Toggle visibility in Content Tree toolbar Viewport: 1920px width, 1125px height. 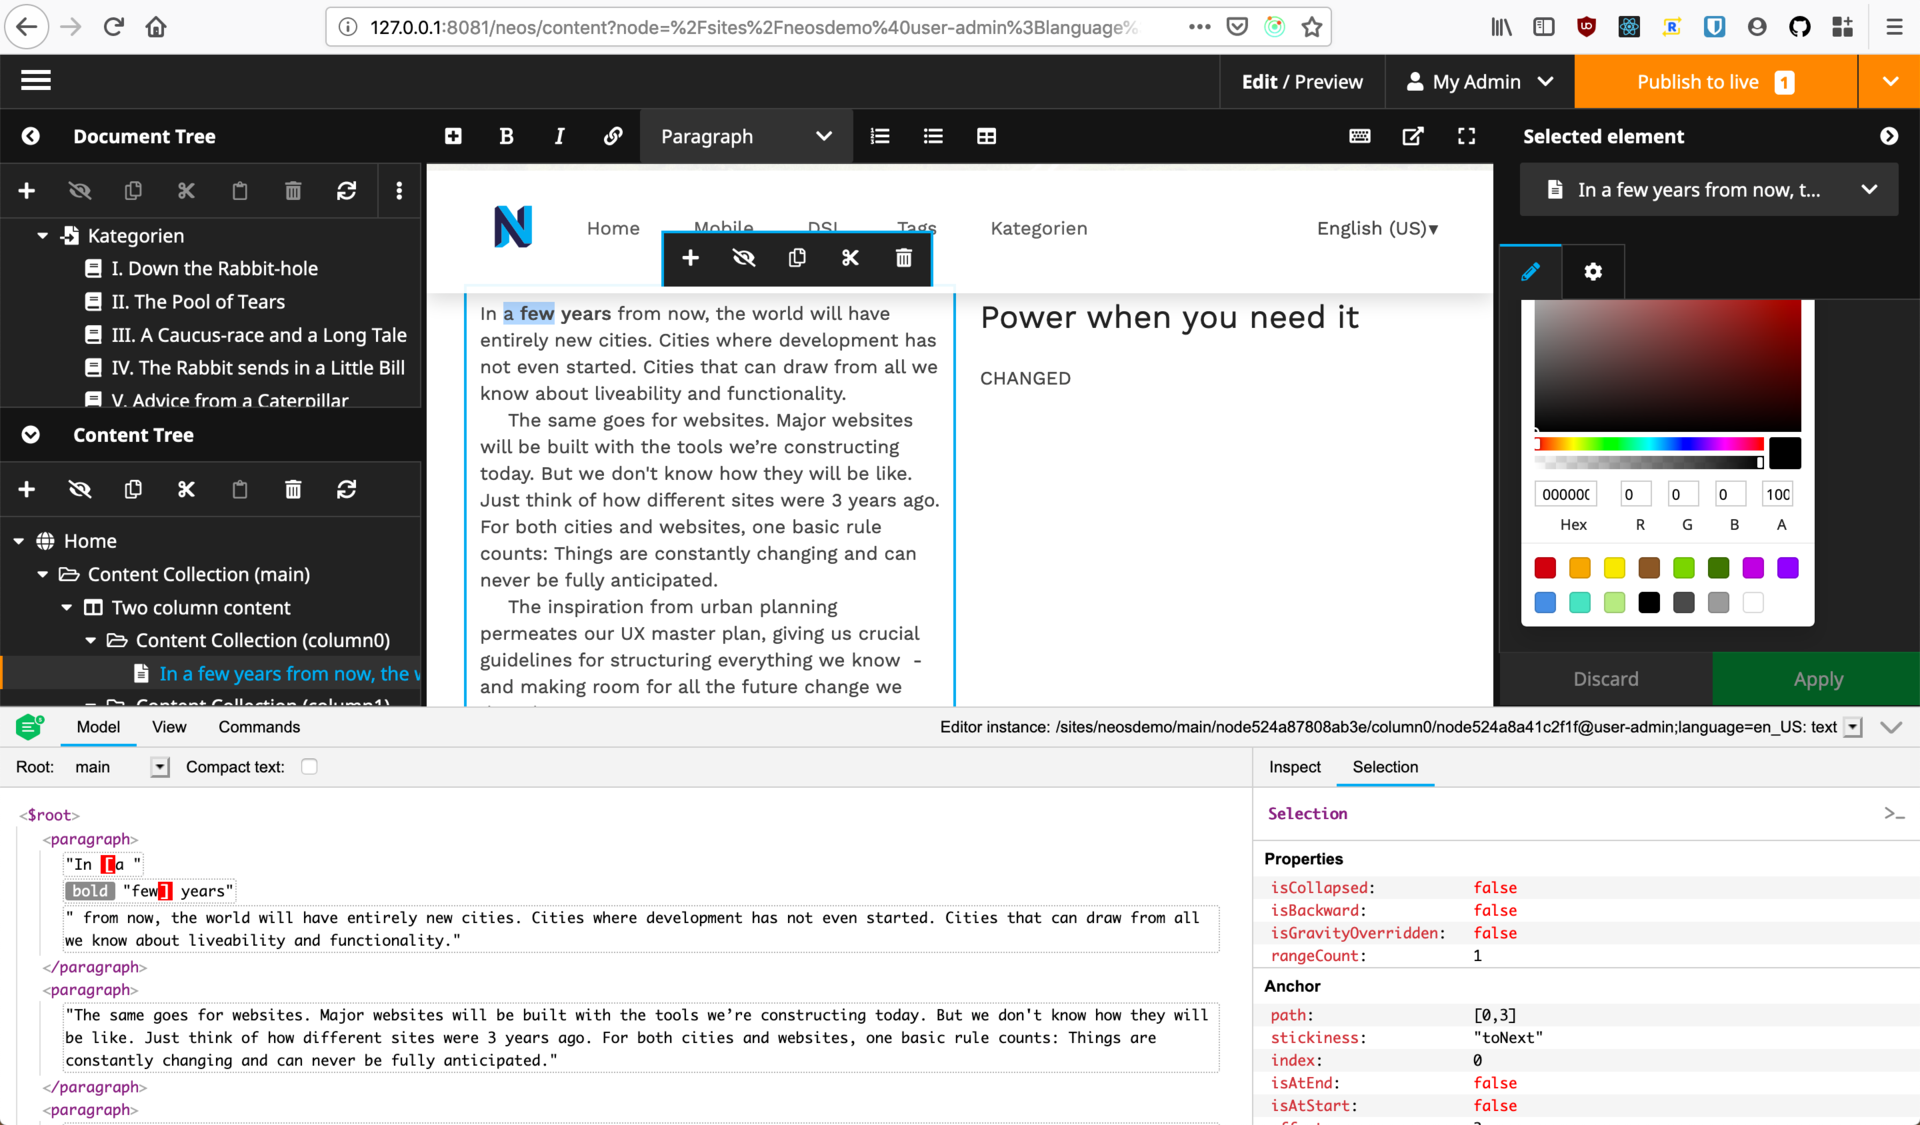[80, 489]
